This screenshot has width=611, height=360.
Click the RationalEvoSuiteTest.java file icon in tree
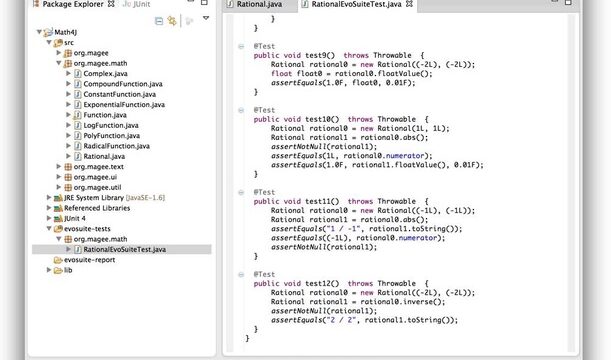coord(78,249)
